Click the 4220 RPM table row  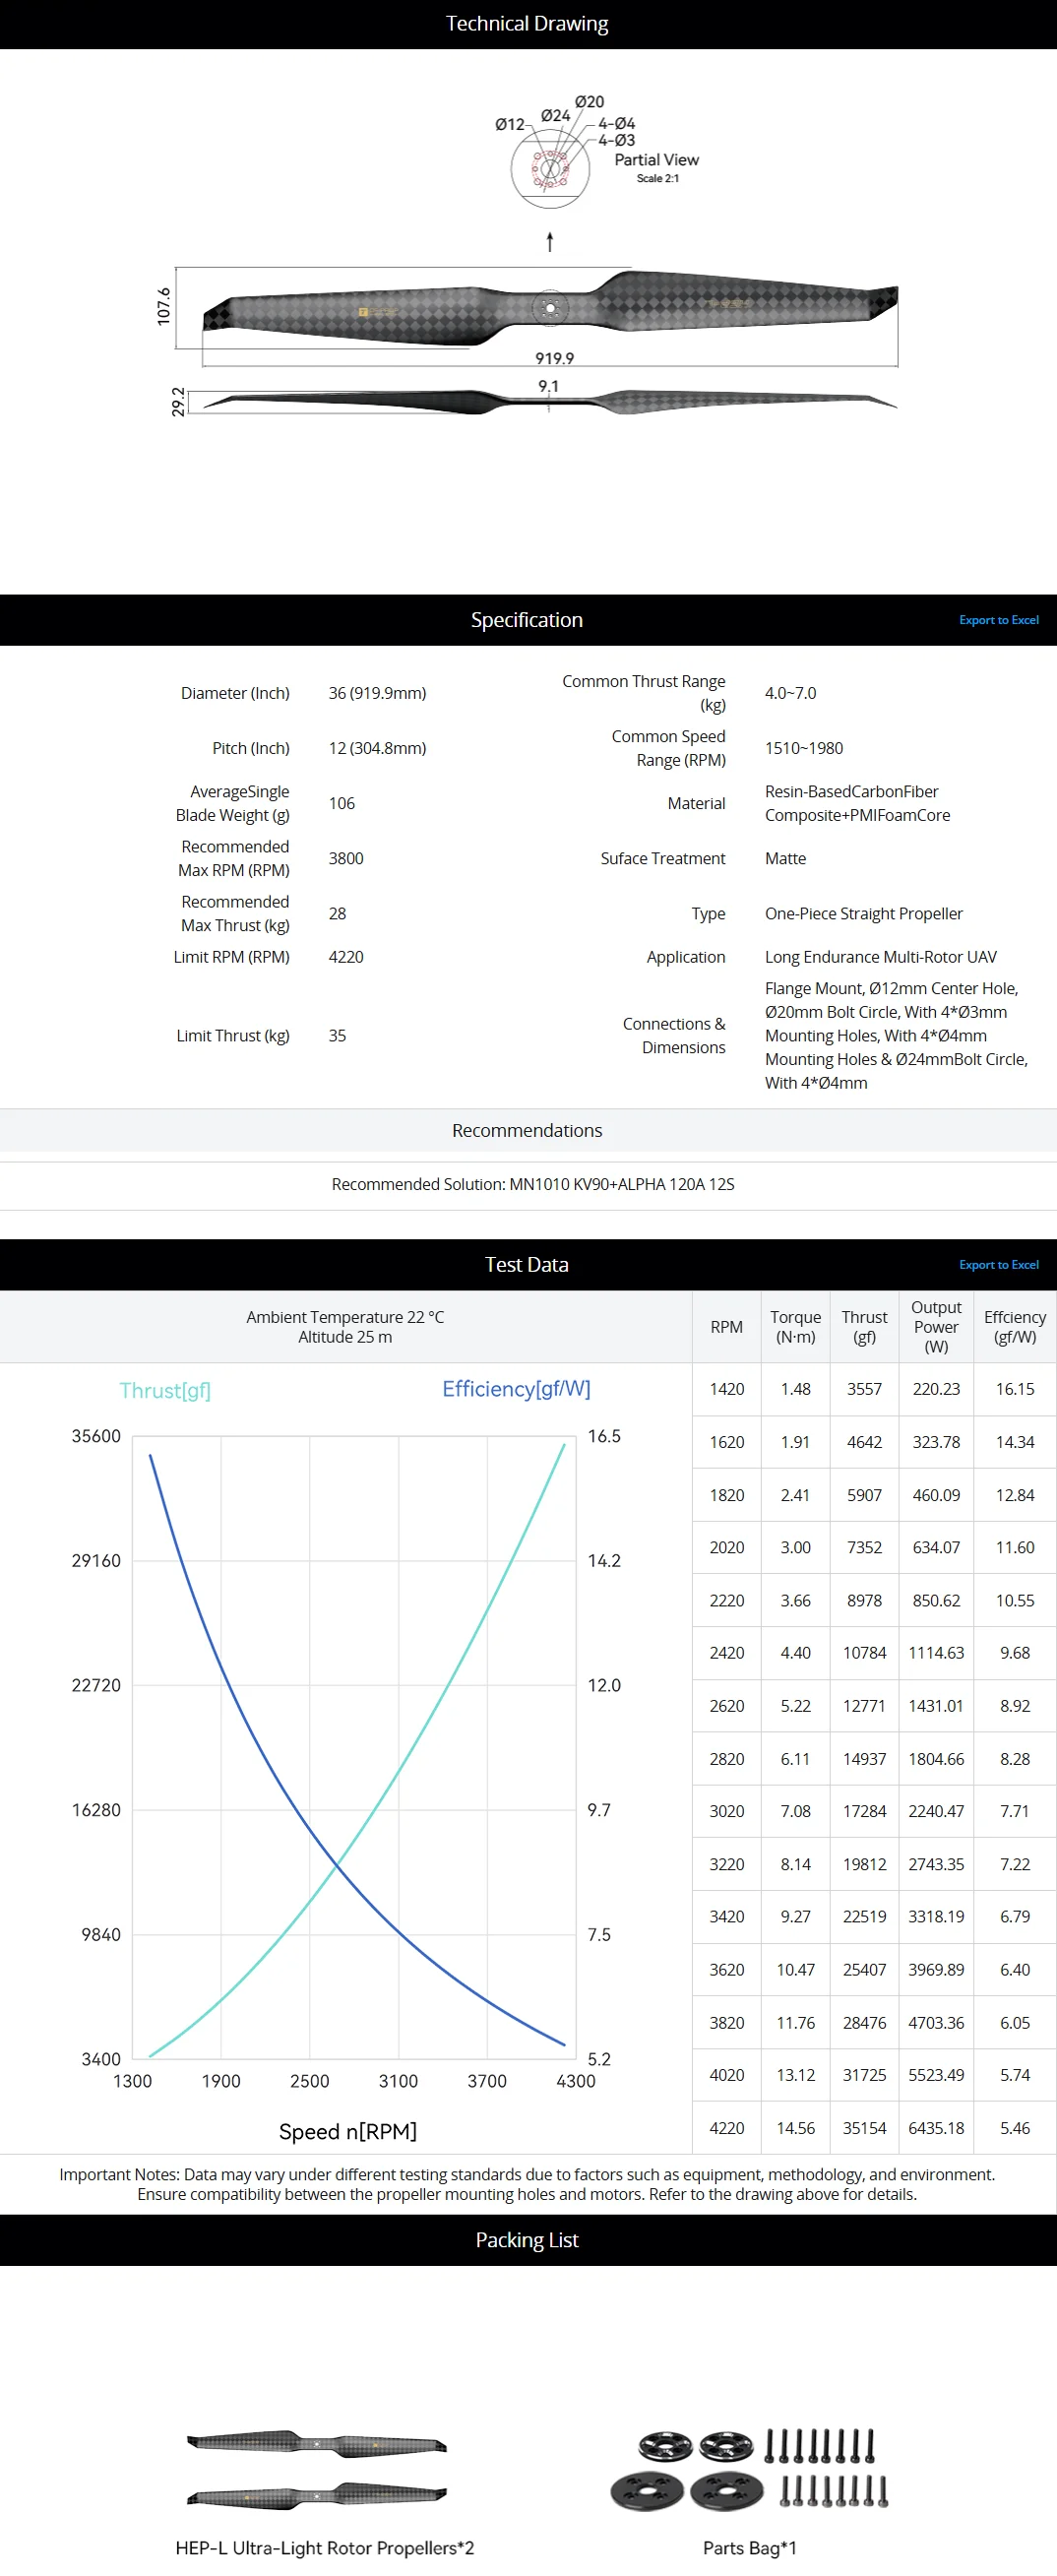[x=875, y=2128]
